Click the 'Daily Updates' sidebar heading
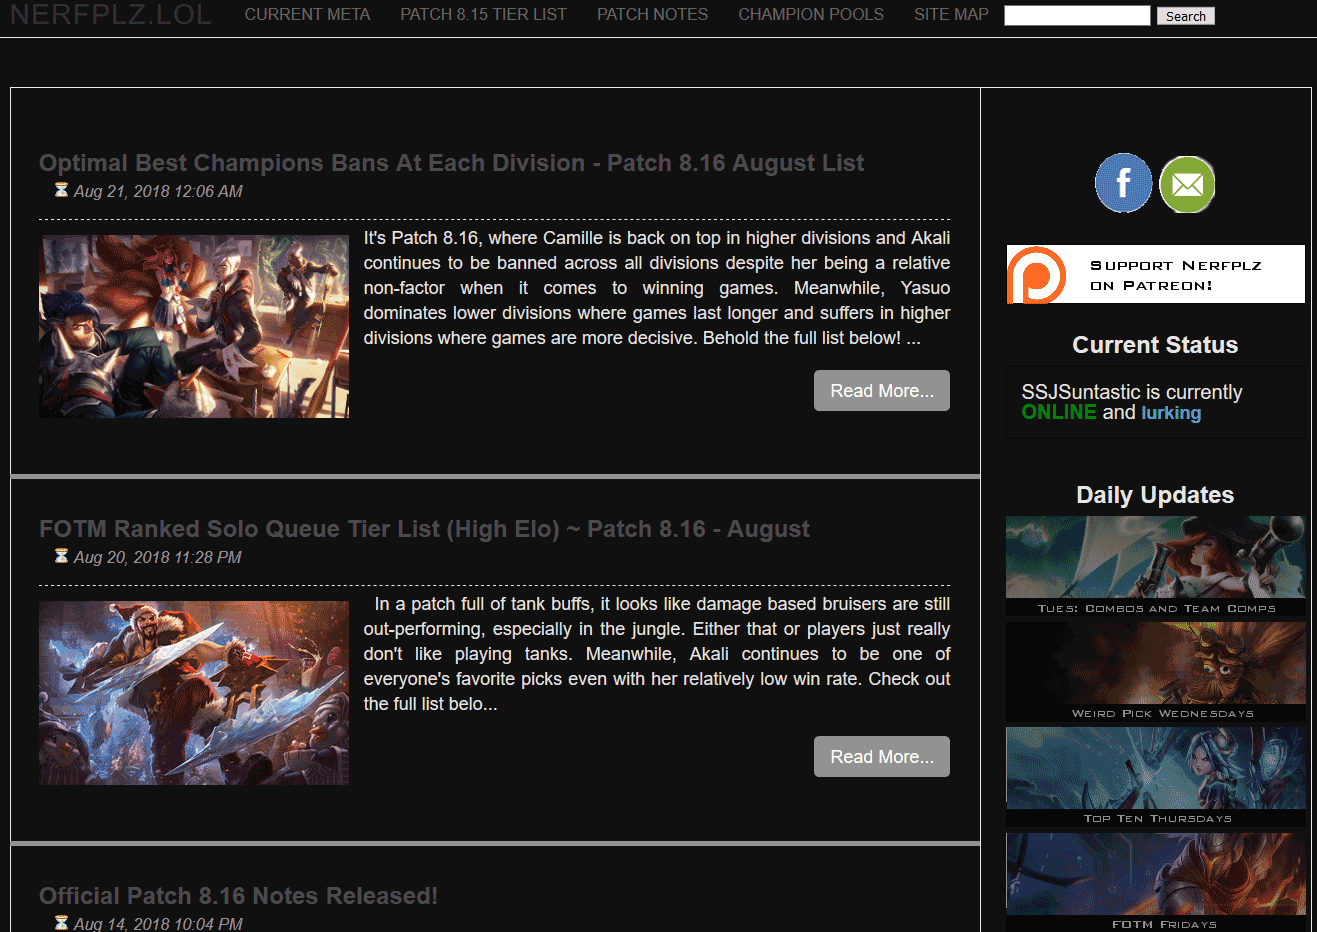Screen dimensions: 1317x932 (1155, 495)
